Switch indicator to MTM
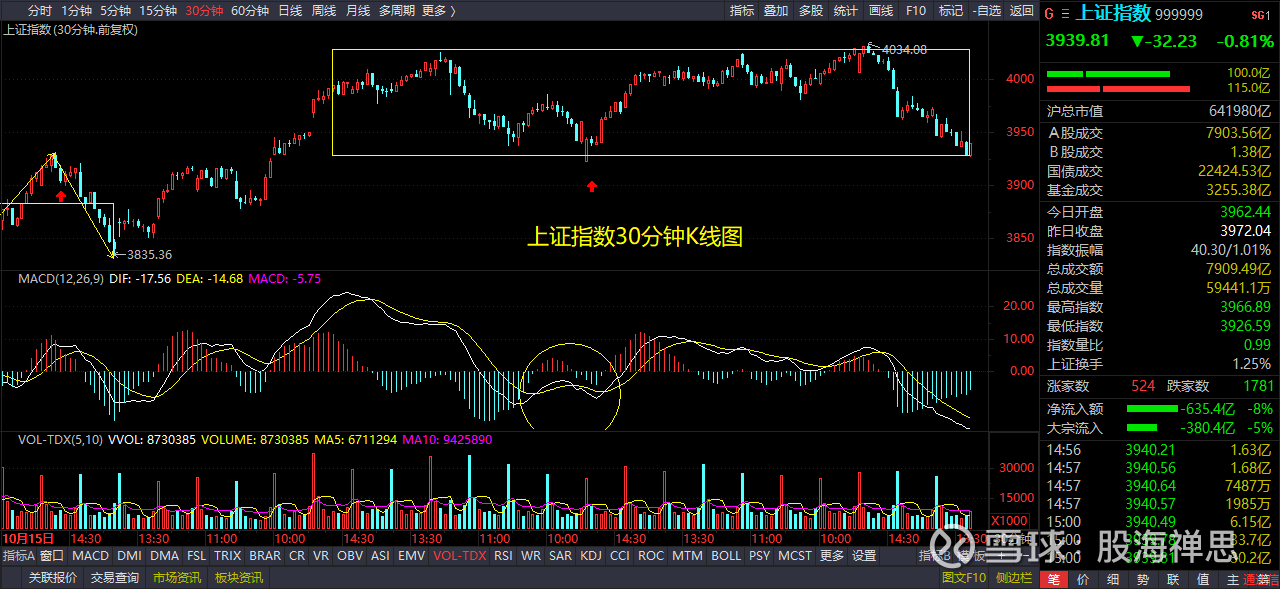Viewport: 1280px width, 589px height. coord(687,556)
